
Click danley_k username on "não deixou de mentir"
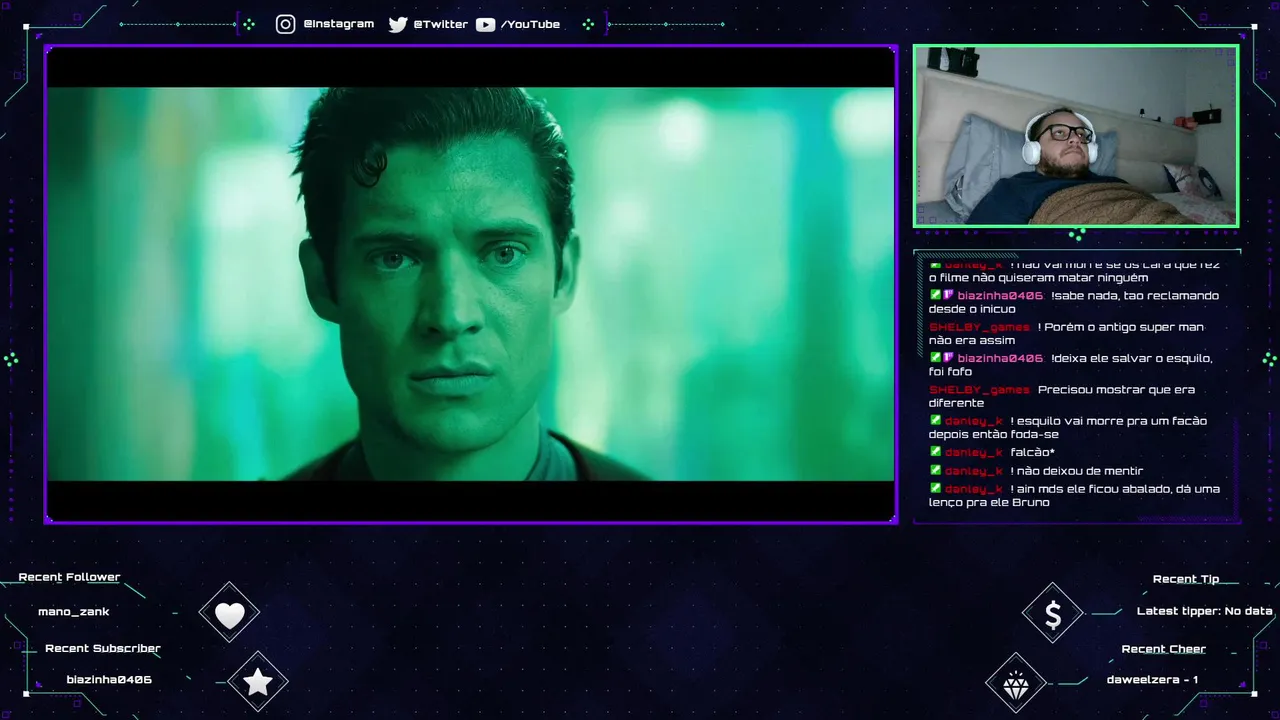pyautogui.click(x=974, y=470)
